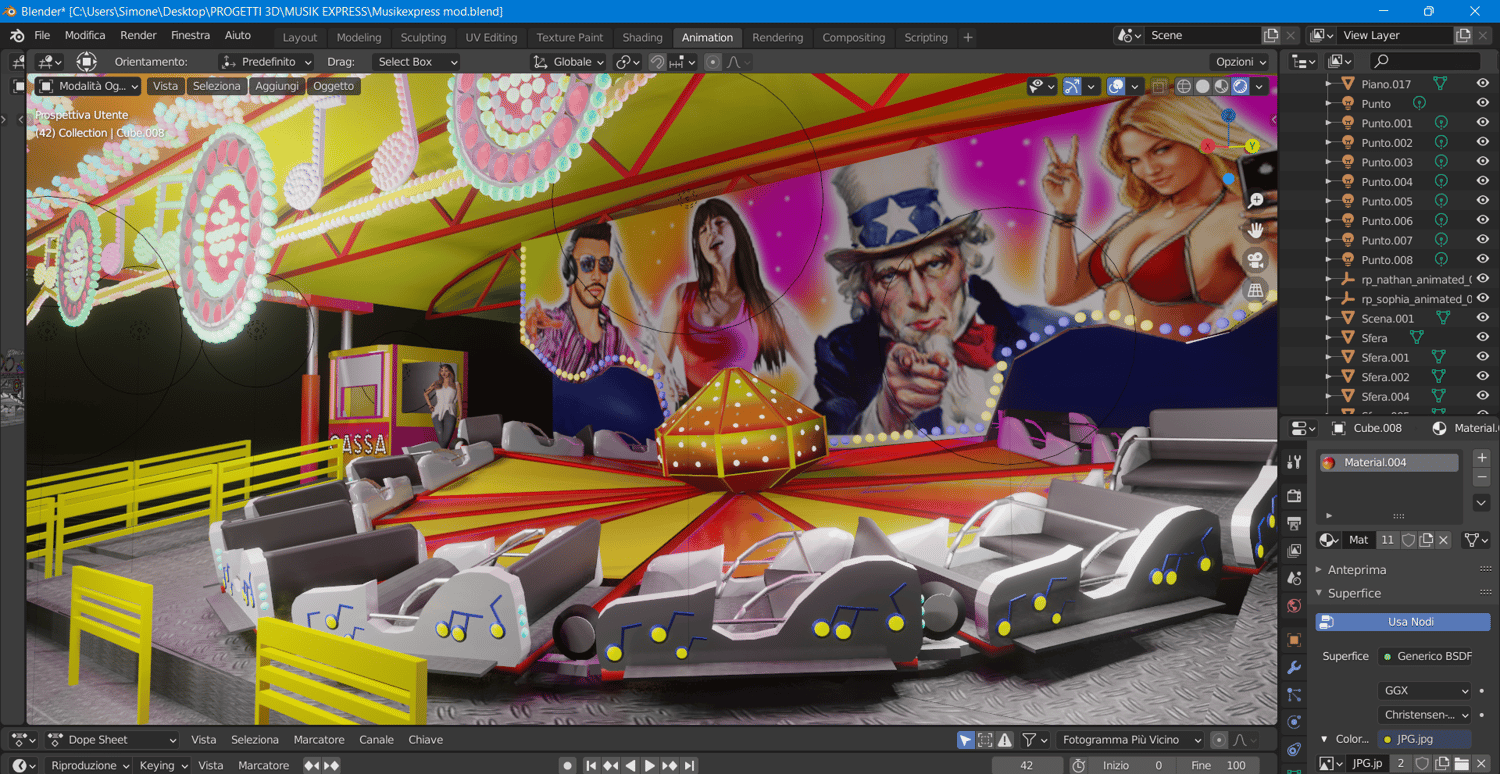
Task: Click the pan hand gizmo in viewport
Action: (x=1256, y=230)
